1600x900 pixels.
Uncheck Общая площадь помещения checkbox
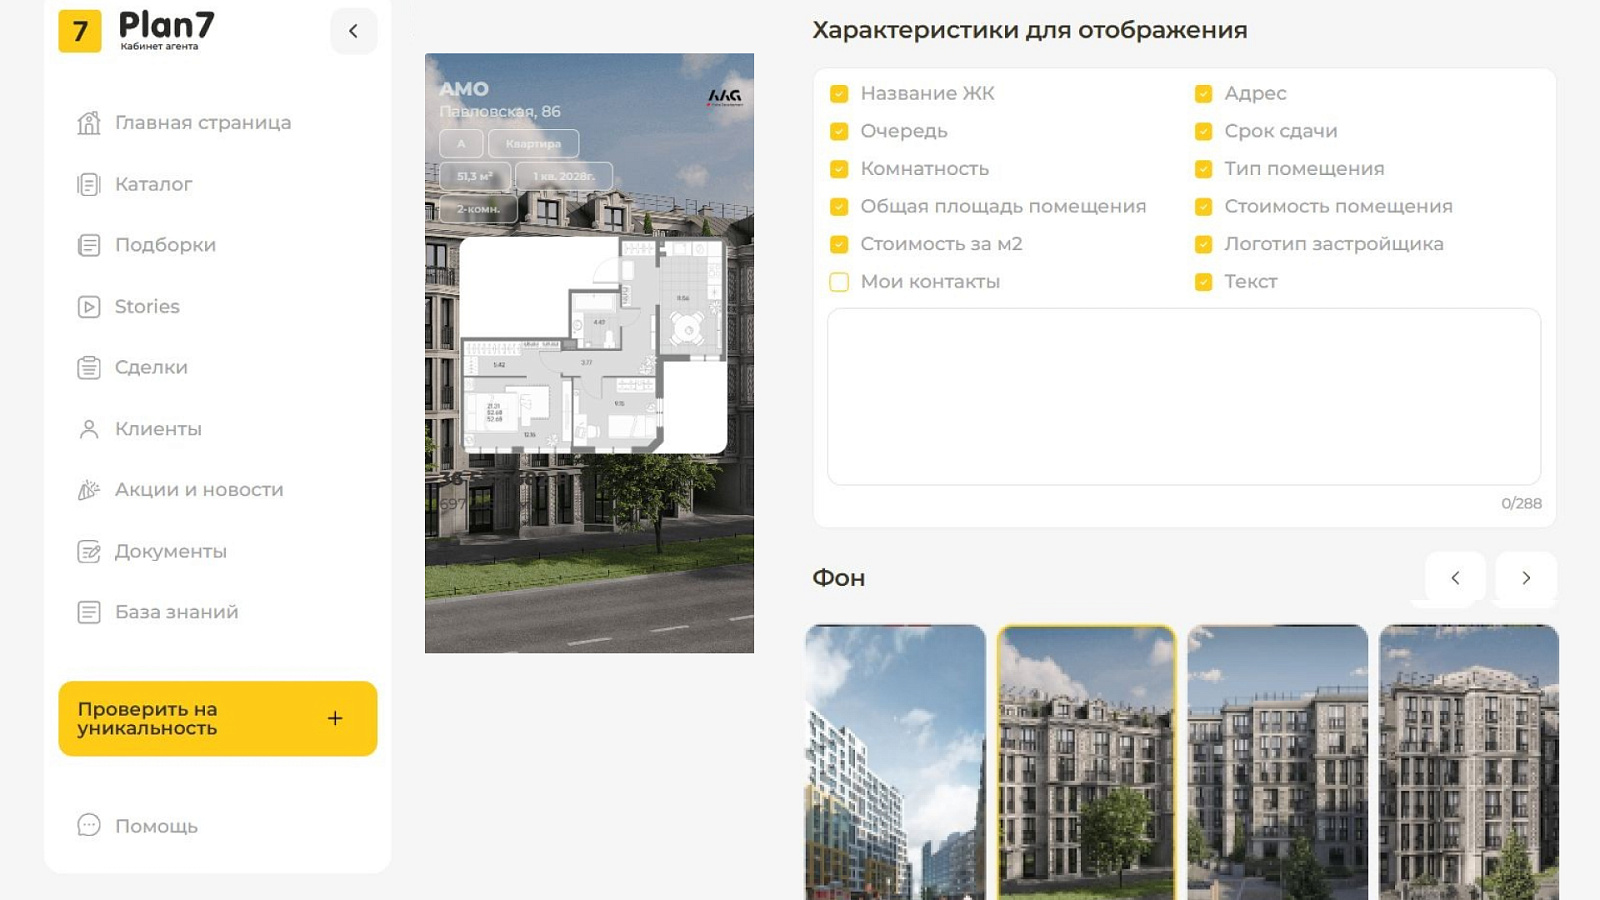[x=839, y=207]
